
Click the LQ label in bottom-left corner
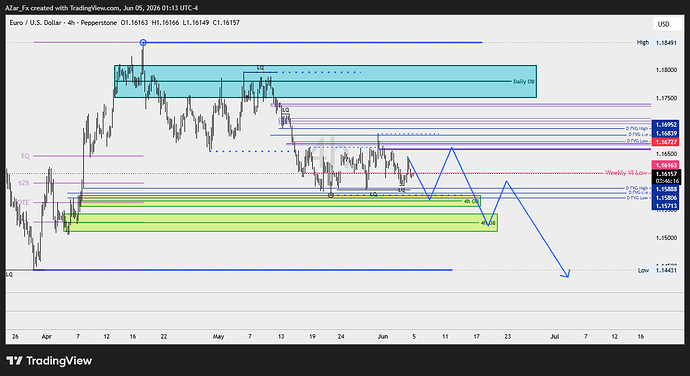click(x=9, y=274)
